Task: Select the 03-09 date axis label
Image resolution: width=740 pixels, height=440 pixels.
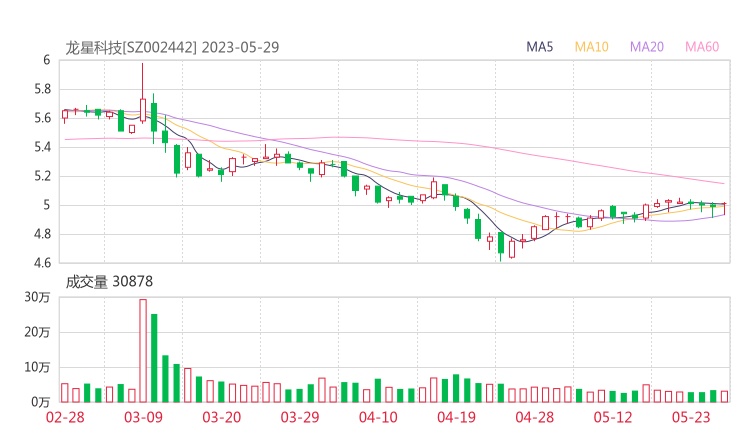Action: 143,417
